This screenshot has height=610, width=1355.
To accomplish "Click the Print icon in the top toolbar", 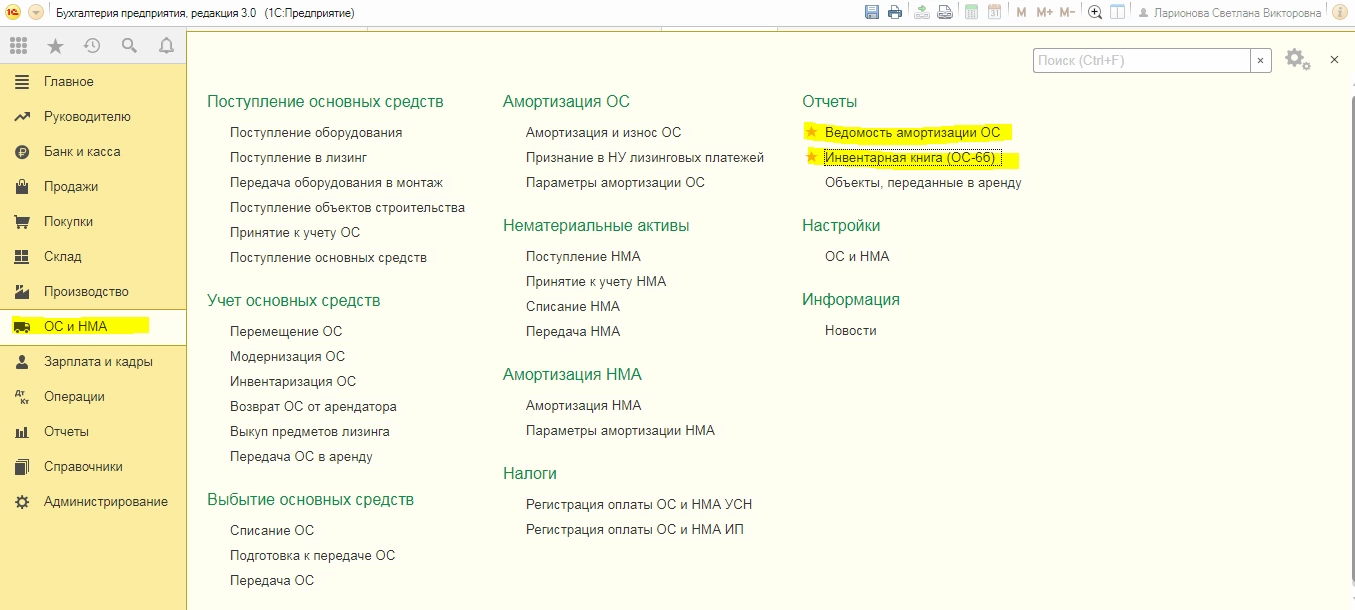I will 895,12.
